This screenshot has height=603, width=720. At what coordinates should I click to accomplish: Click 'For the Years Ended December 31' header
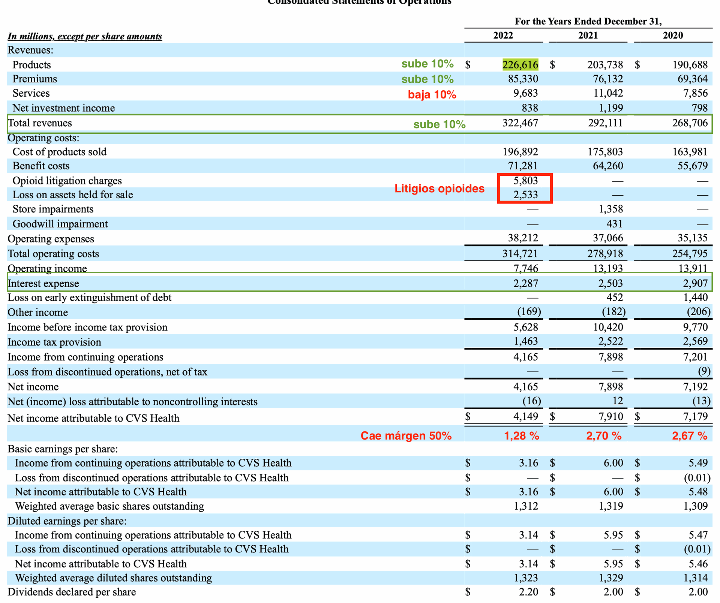pos(588,20)
